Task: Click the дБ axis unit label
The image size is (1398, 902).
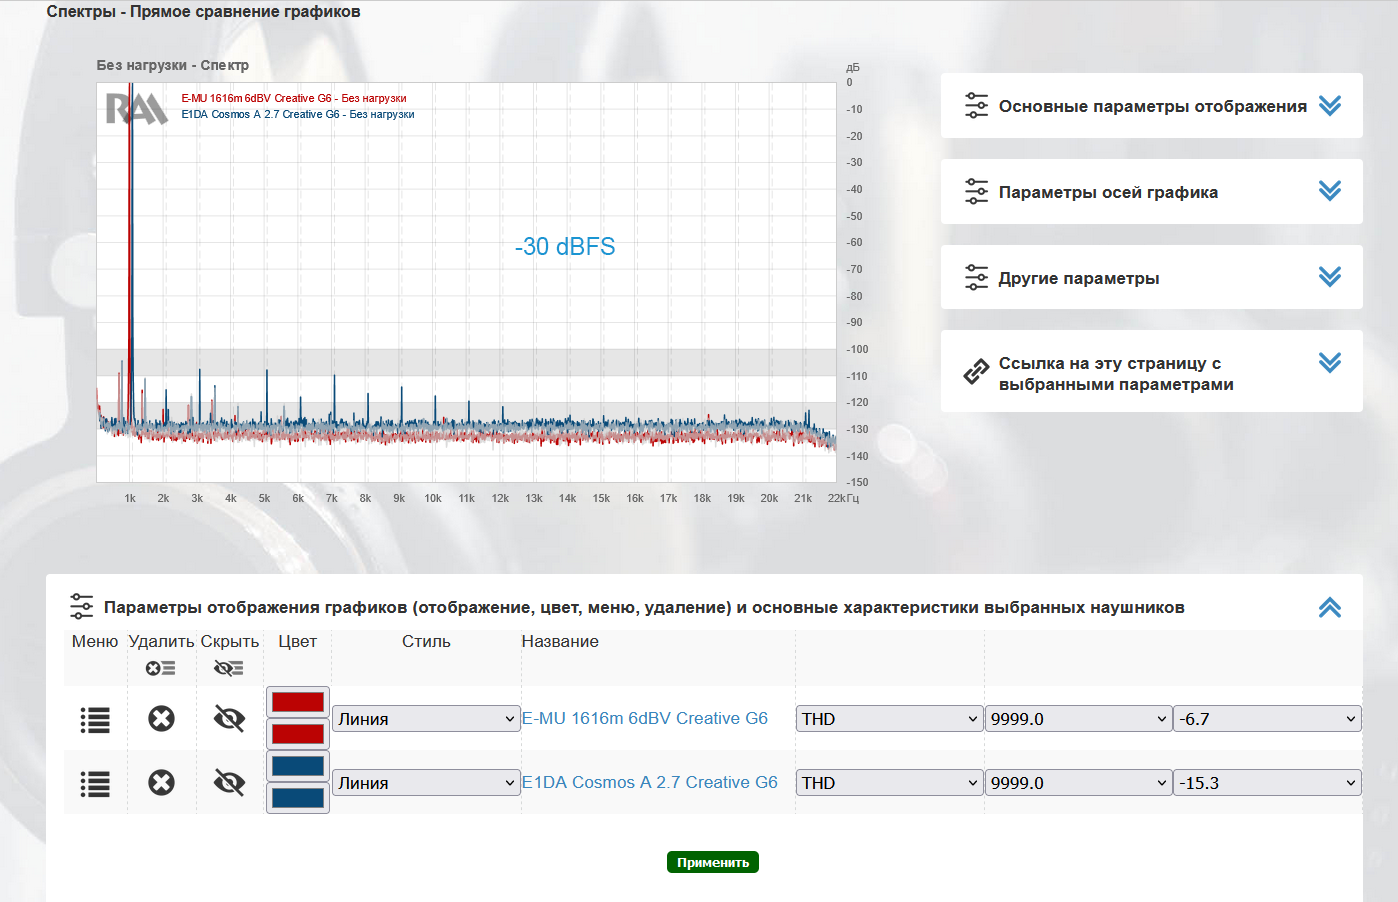Action: (x=852, y=68)
